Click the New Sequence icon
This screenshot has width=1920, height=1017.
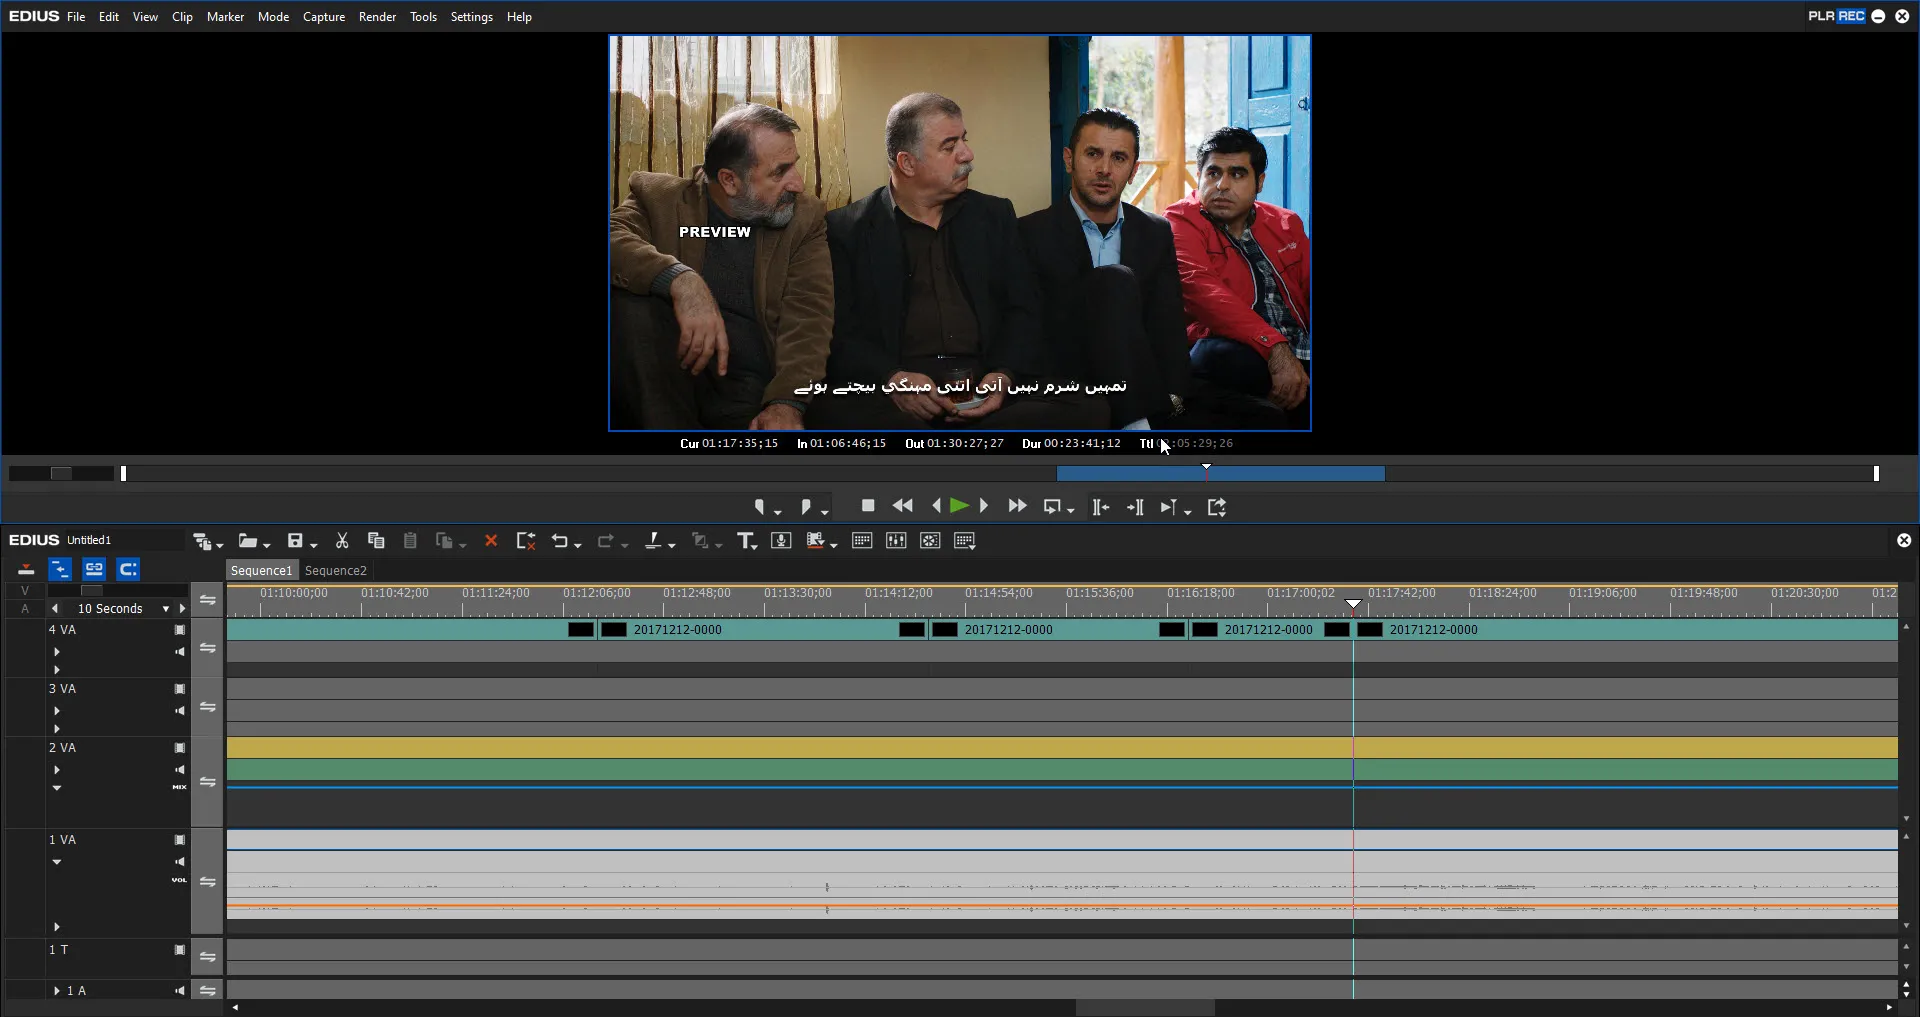point(202,541)
